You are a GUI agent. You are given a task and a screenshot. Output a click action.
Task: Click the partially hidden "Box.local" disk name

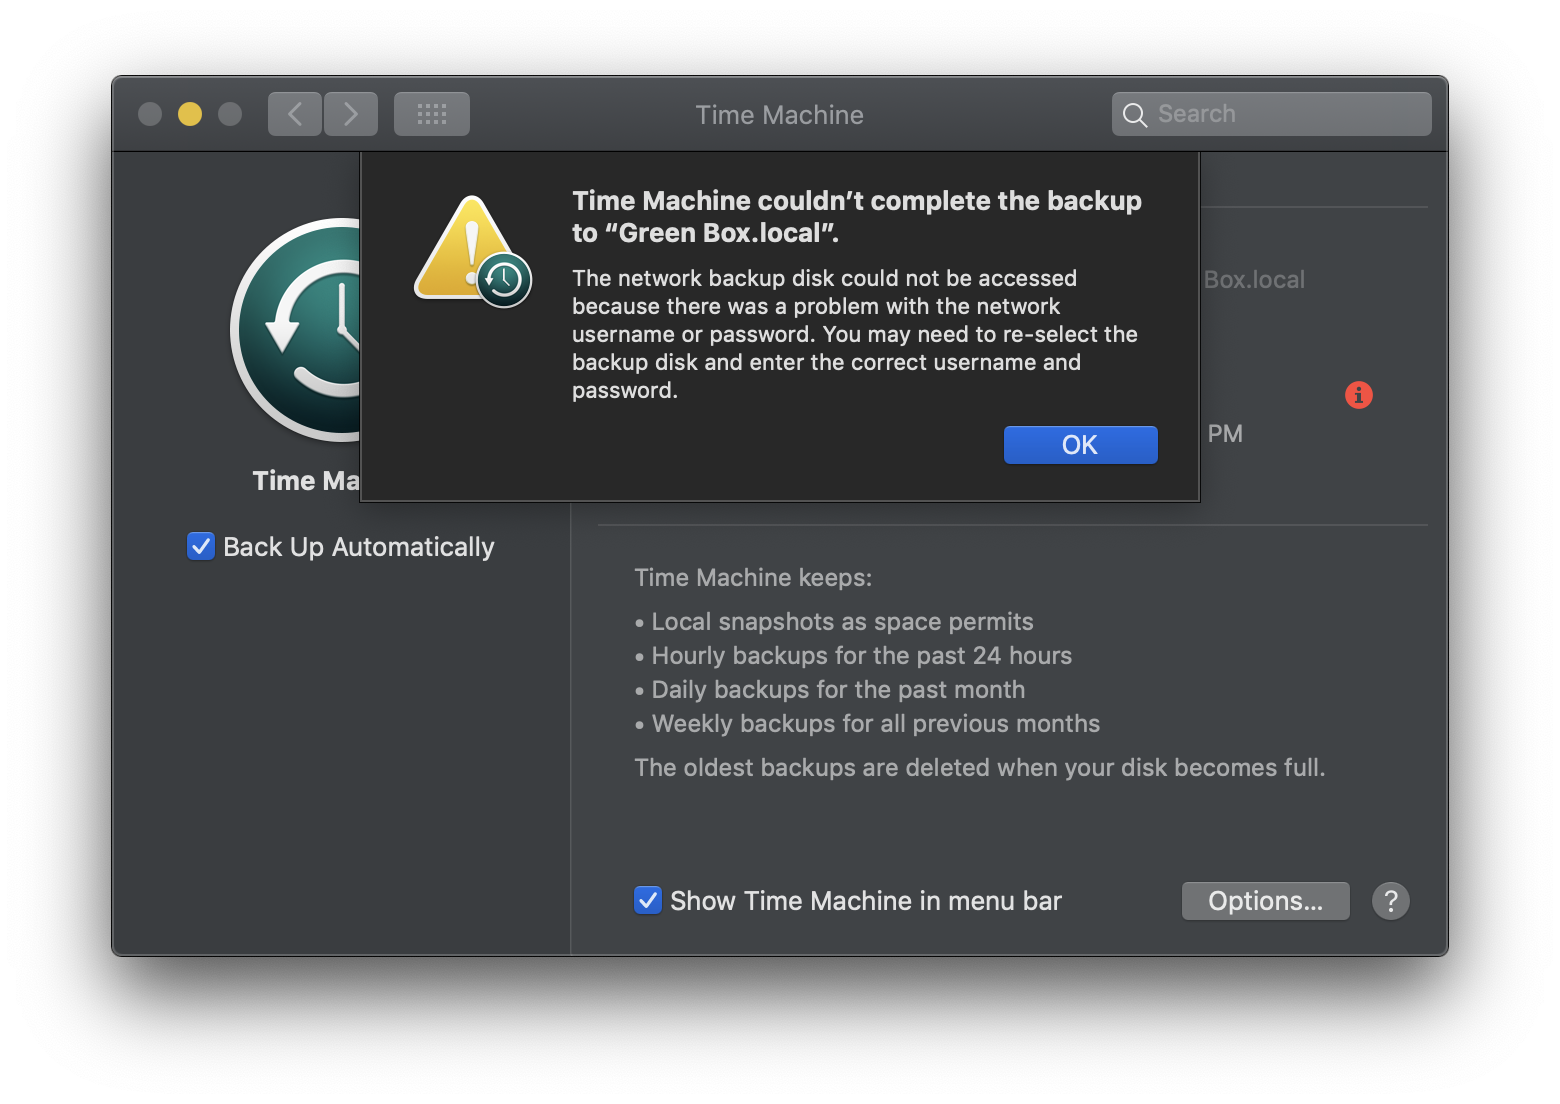(x=1254, y=280)
